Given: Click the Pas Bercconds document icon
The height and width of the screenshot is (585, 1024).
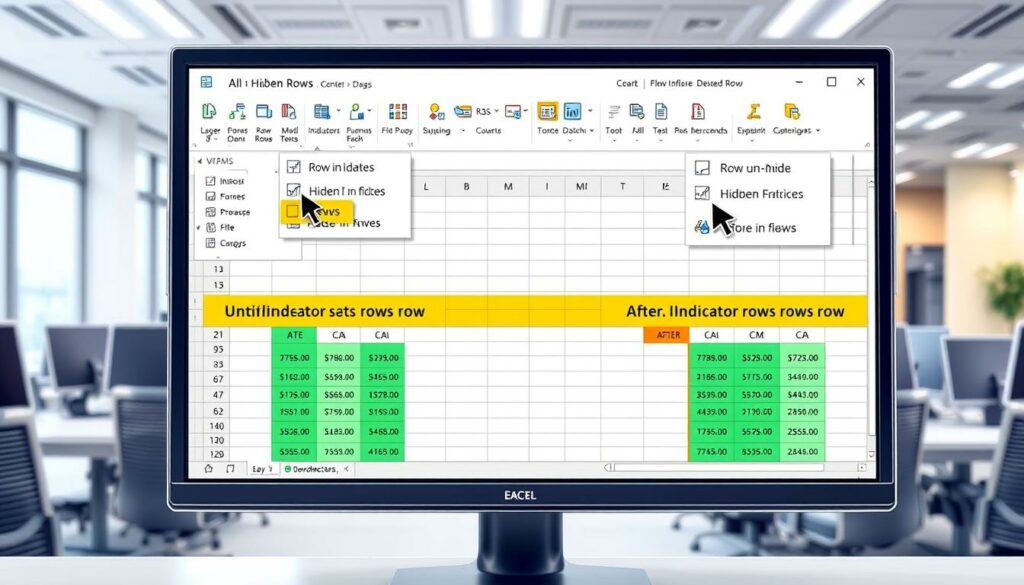Looking at the screenshot, I should click(698, 112).
